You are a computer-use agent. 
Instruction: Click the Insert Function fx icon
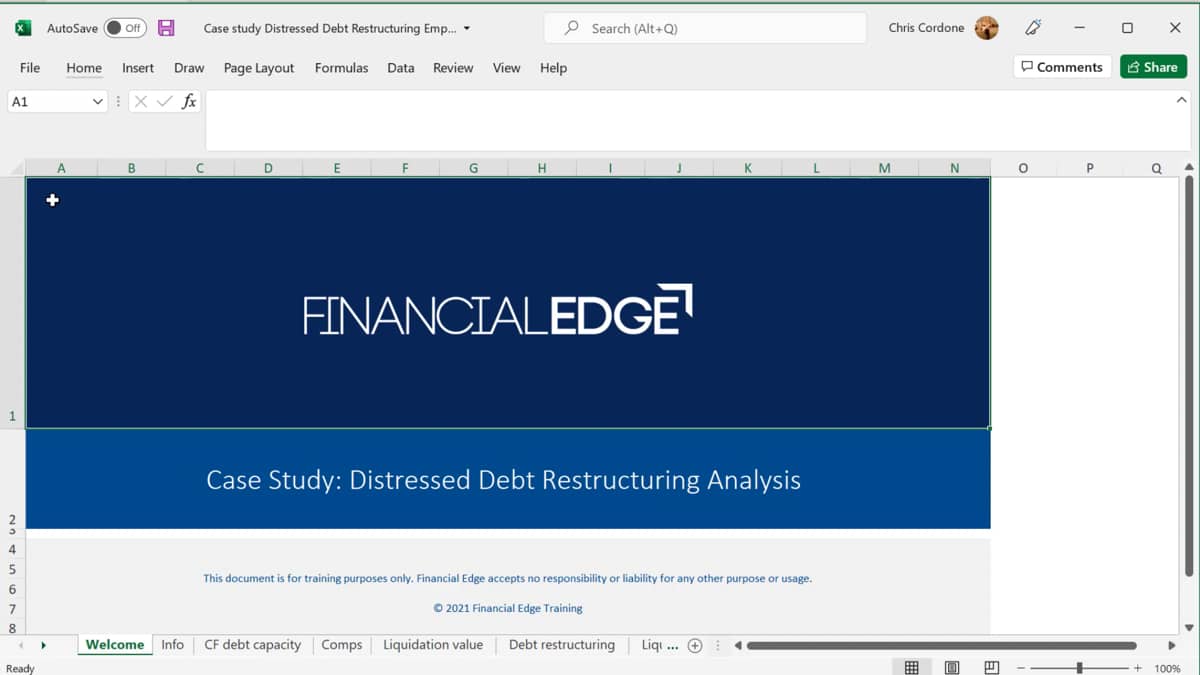(x=189, y=101)
